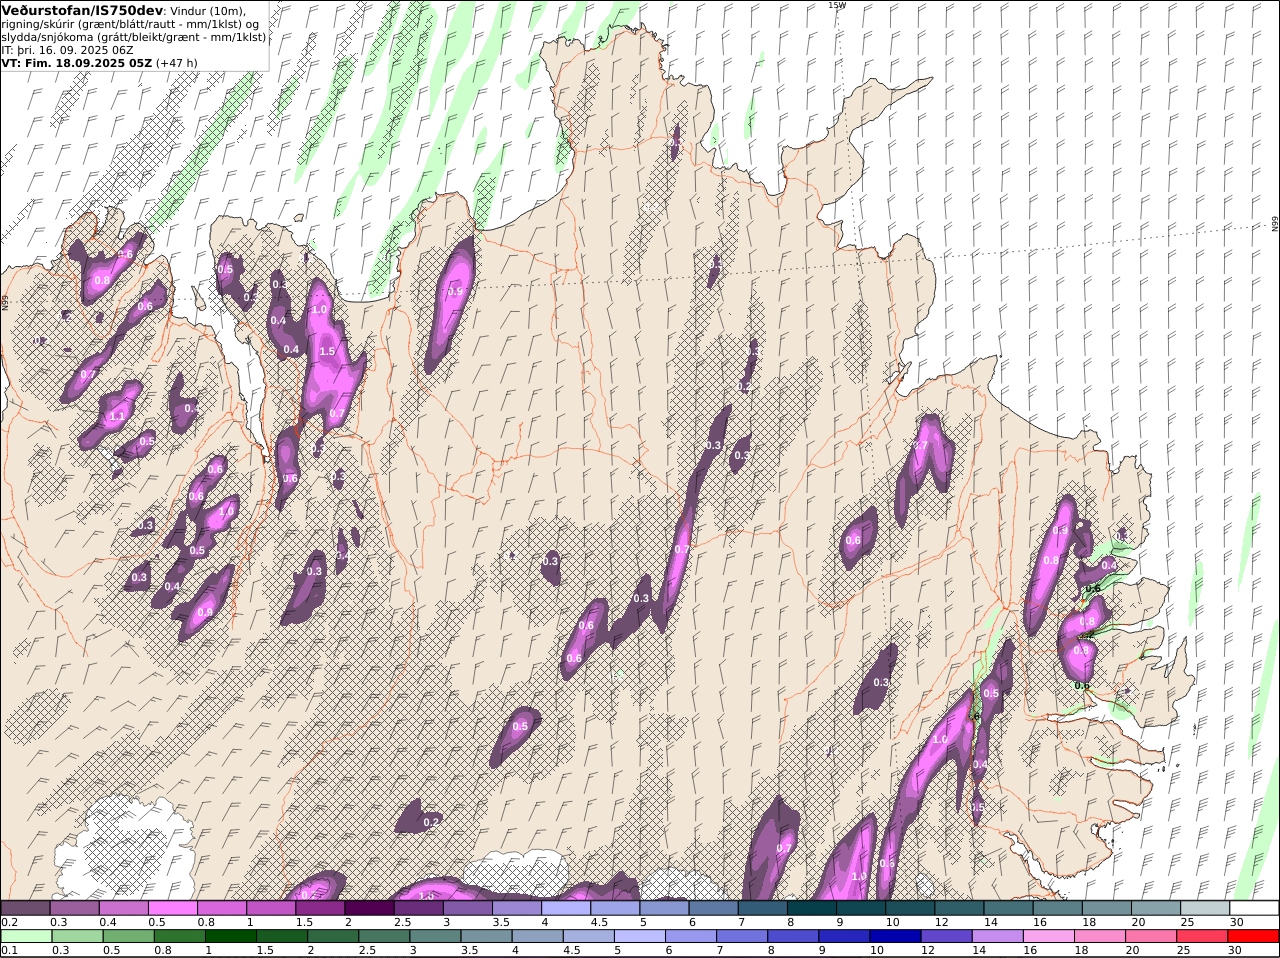This screenshot has height=958, width=1280.
Task: Pick the lavender snow swatch for 4–4.5
Action: (566, 908)
